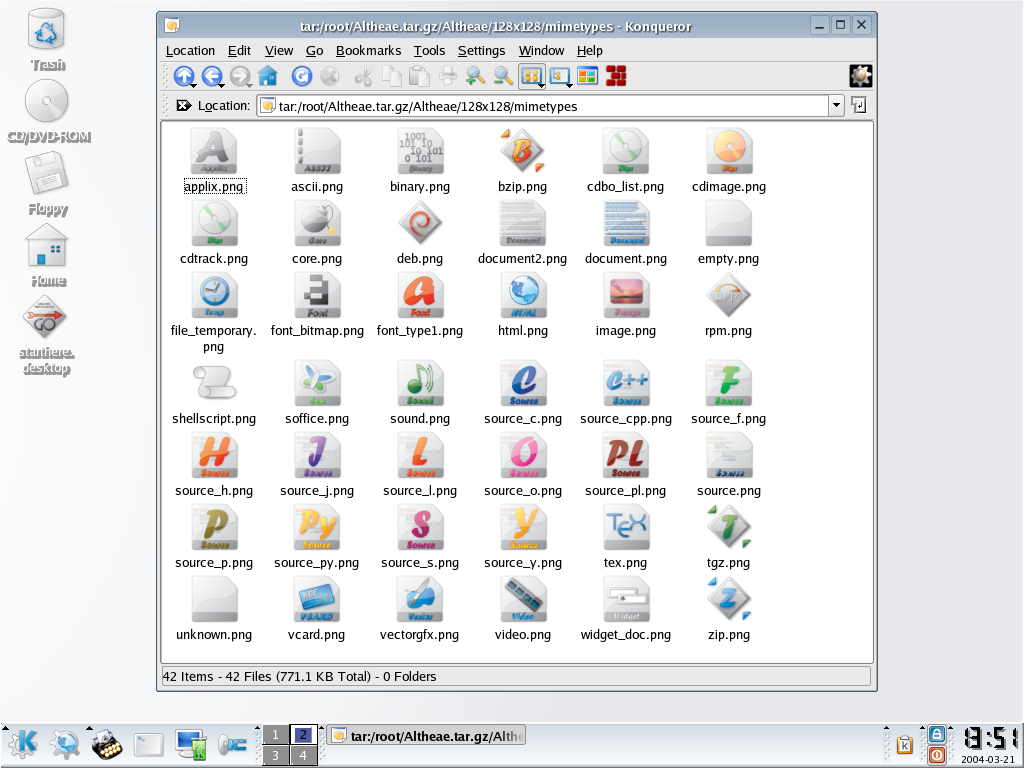
Task: Zoom out on icons (magnifier minus)
Action: click(x=502, y=76)
